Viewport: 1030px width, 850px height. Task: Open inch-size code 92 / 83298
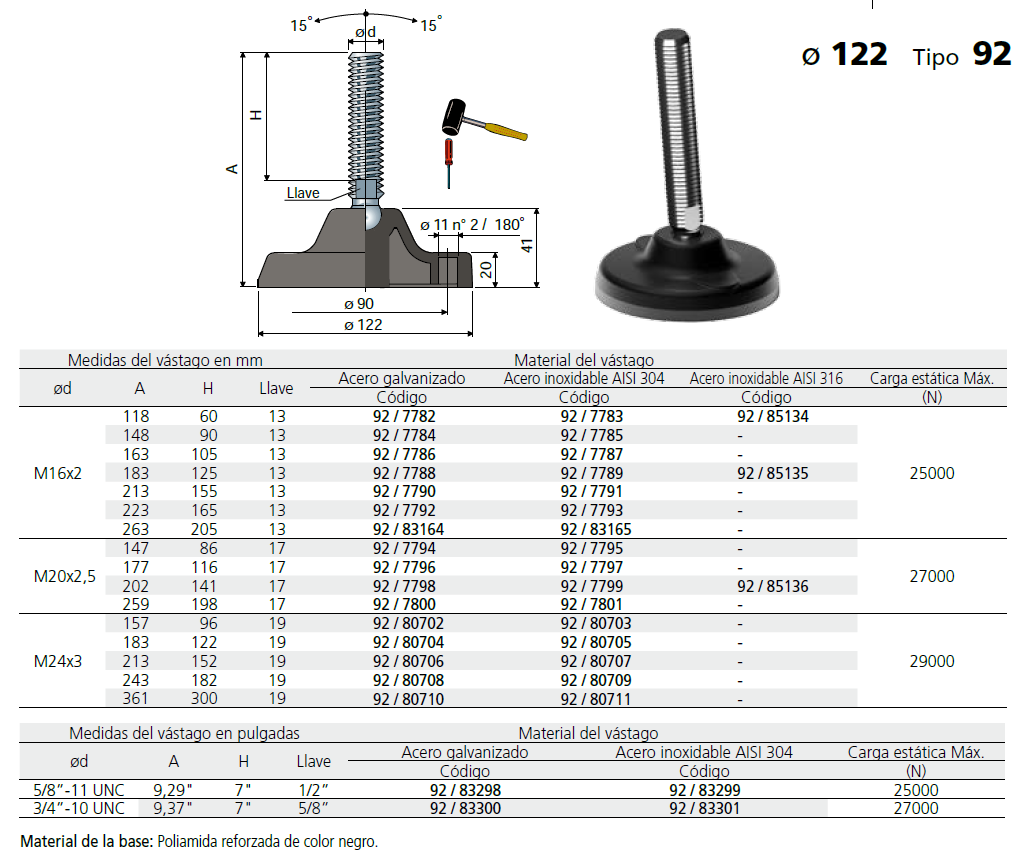(x=464, y=790)
